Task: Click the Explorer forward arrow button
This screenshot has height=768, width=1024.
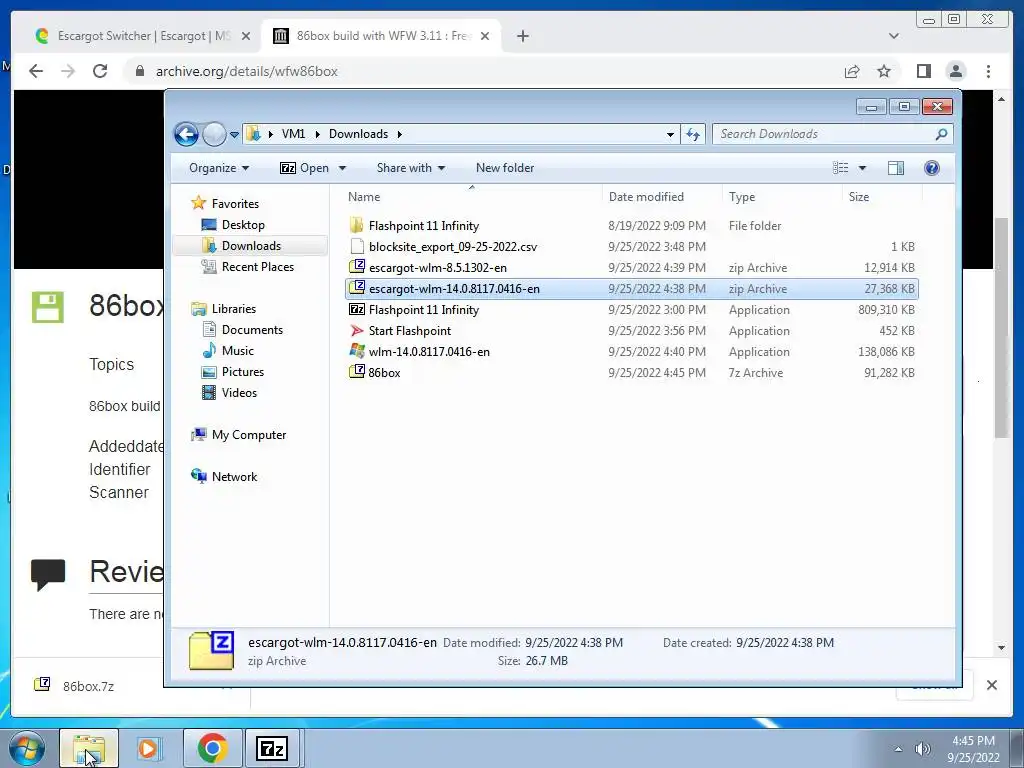Action: (x=214, y=135)
